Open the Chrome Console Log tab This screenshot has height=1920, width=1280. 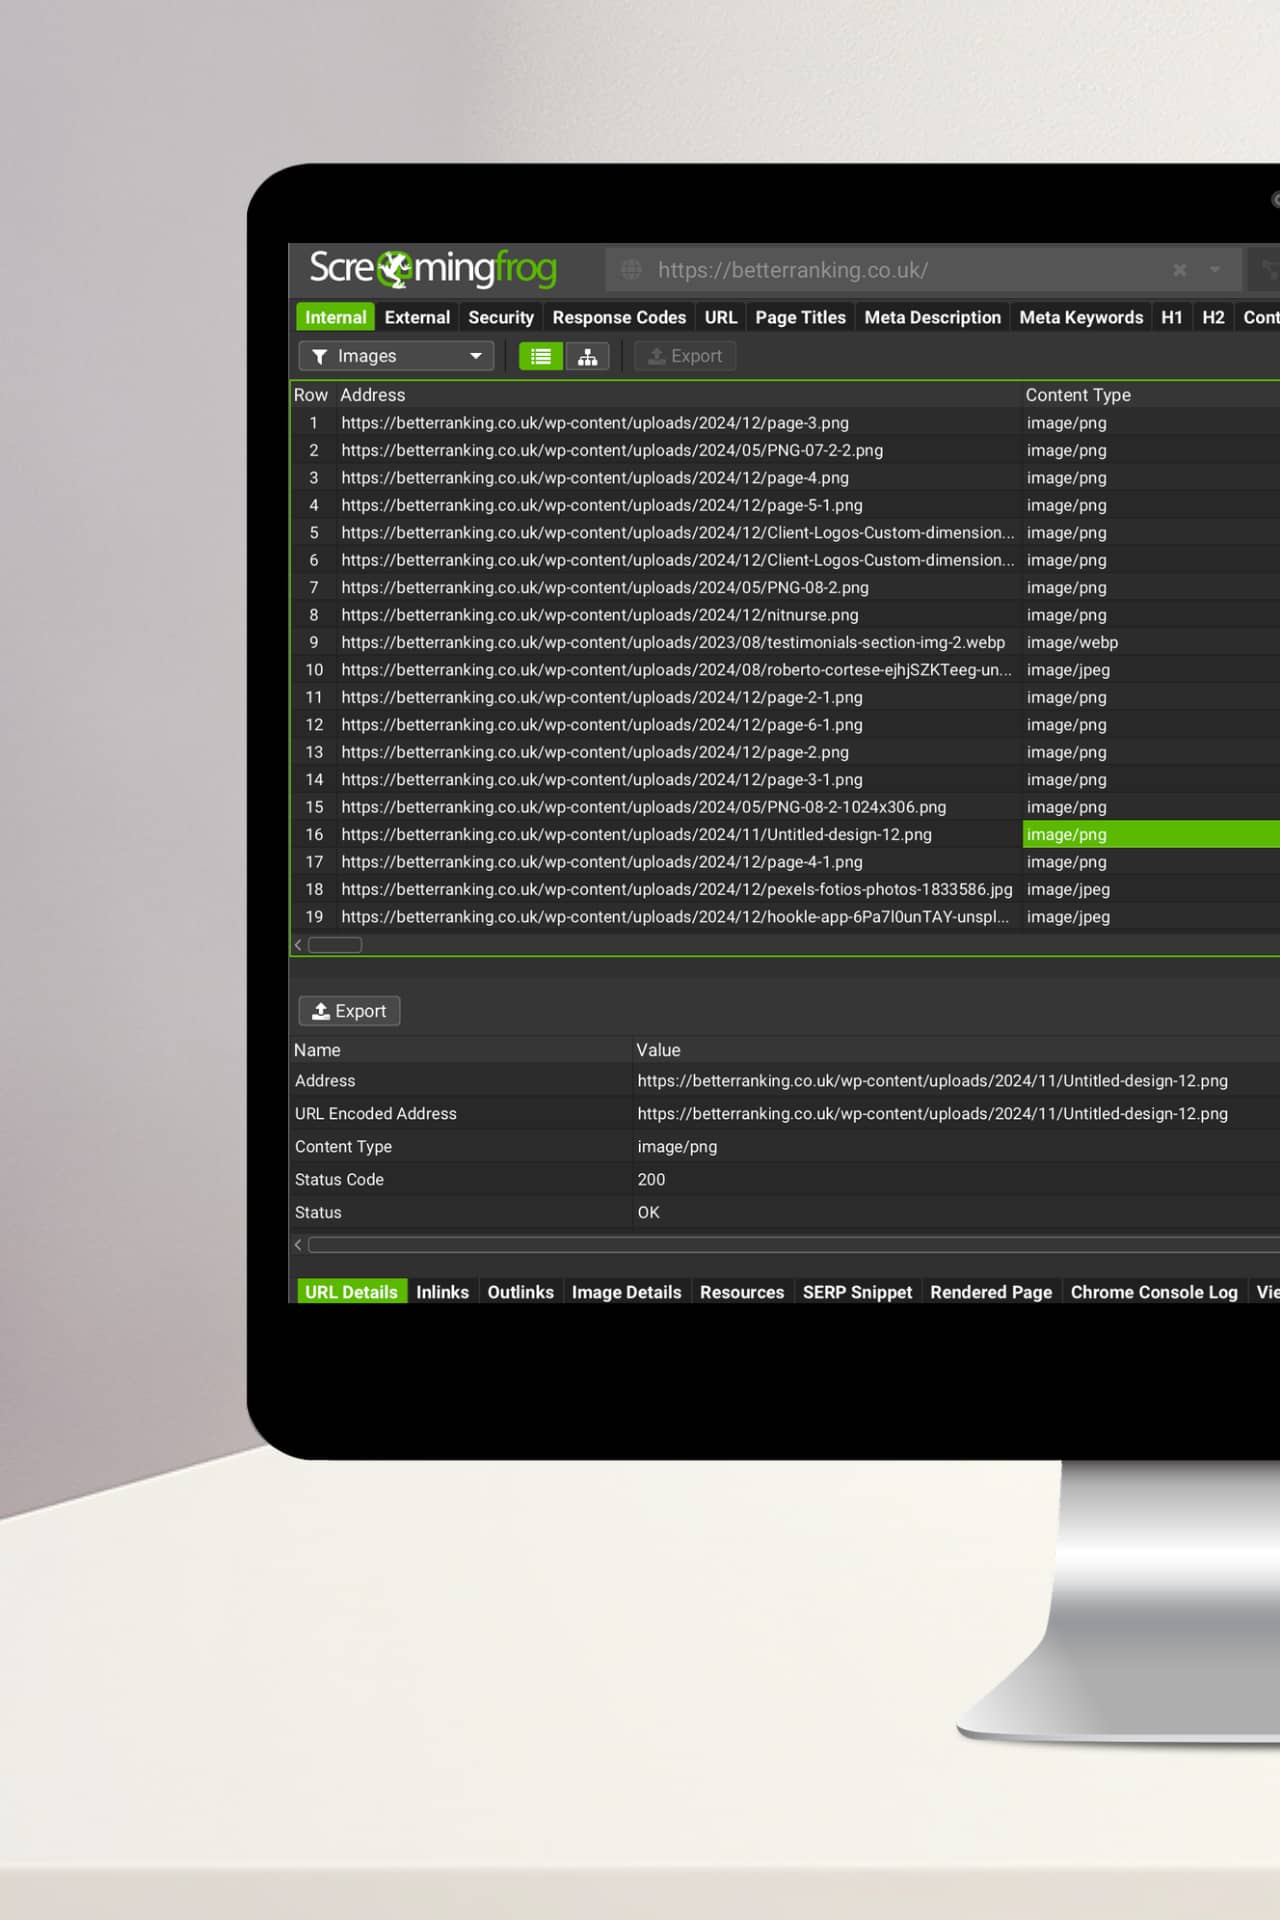coord(1154,1292)
